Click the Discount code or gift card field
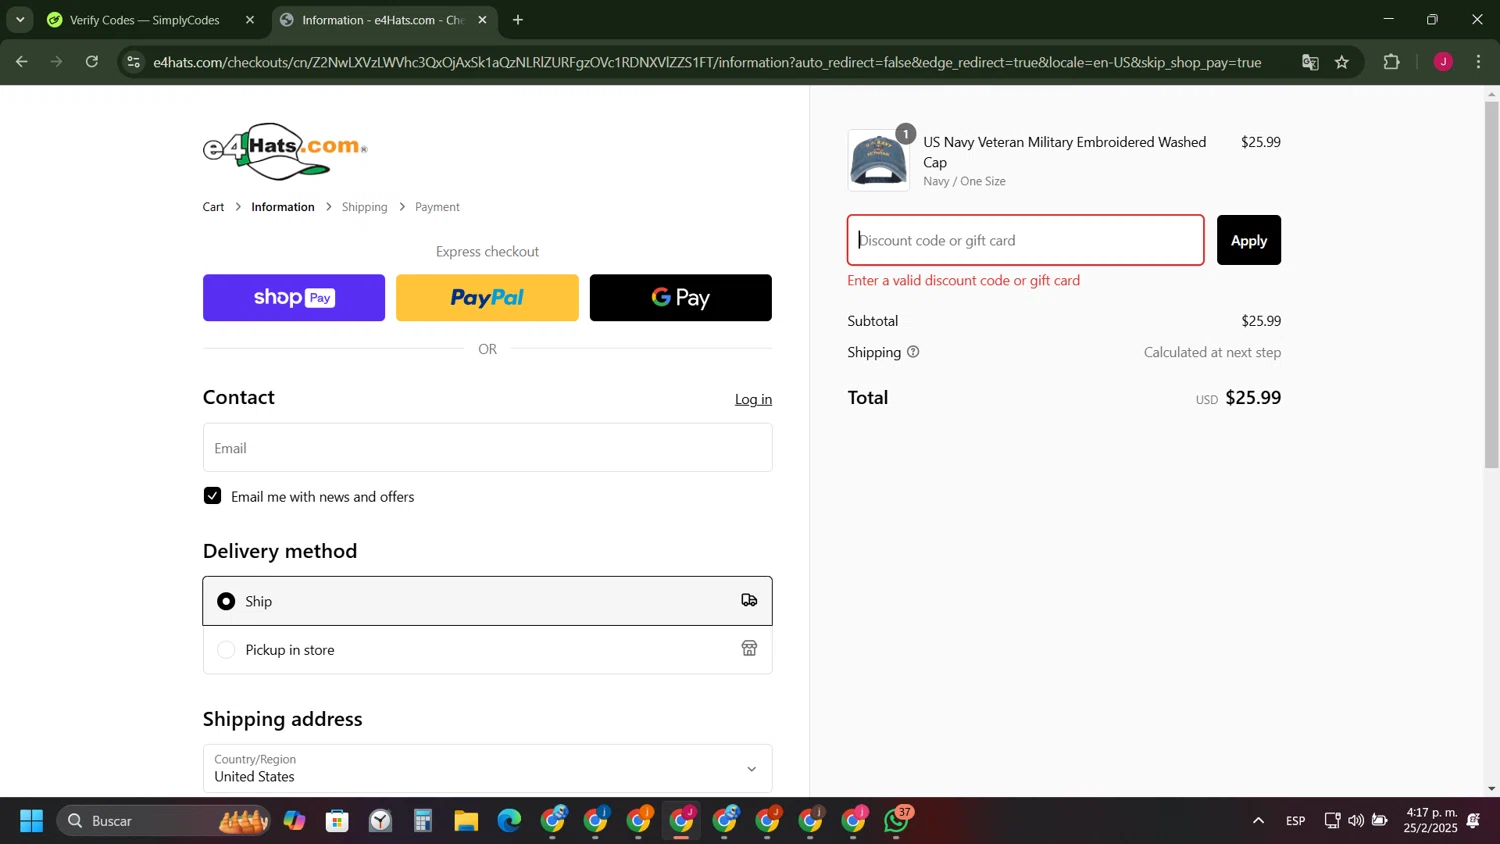This screenshot has height=844, width=1500. (1025, 240)
